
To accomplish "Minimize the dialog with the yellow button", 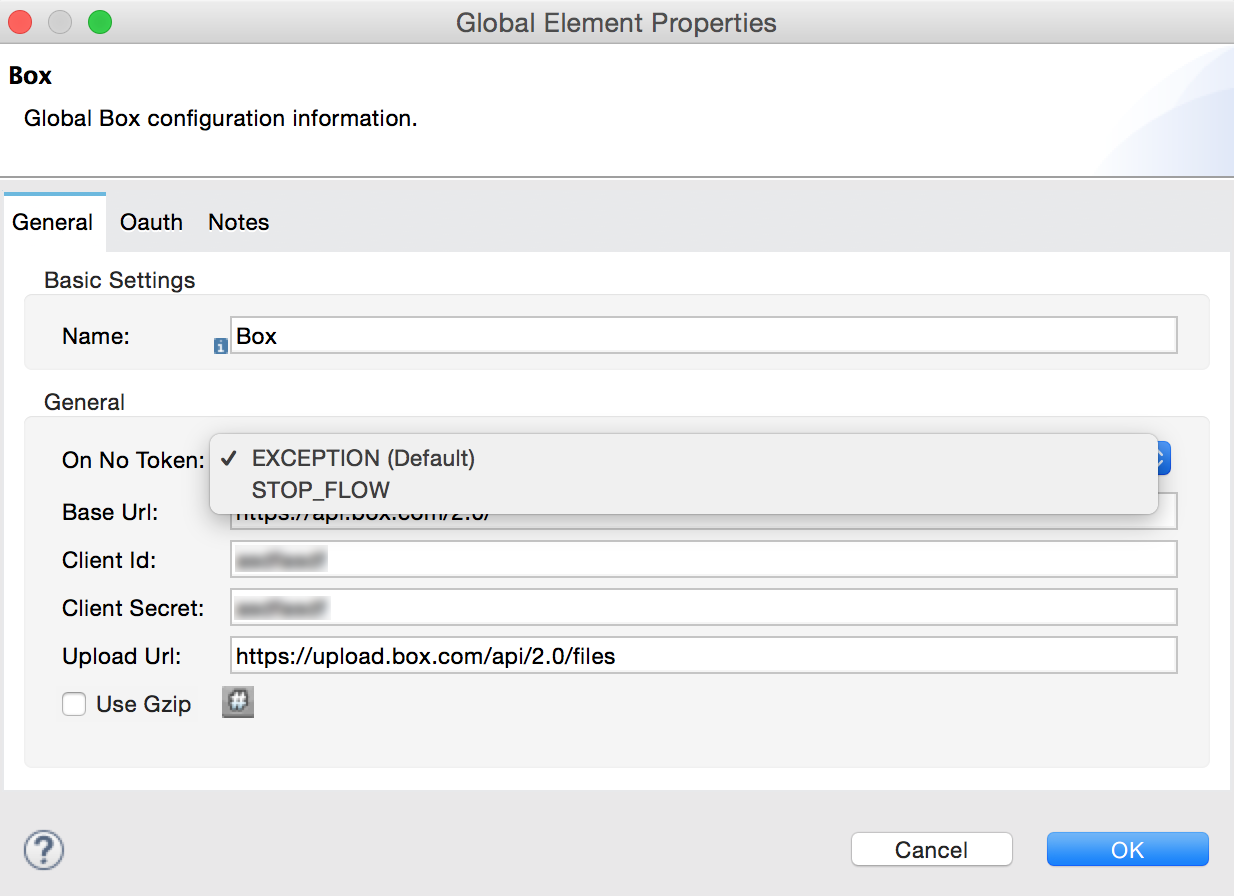I will tap(59, 22).
